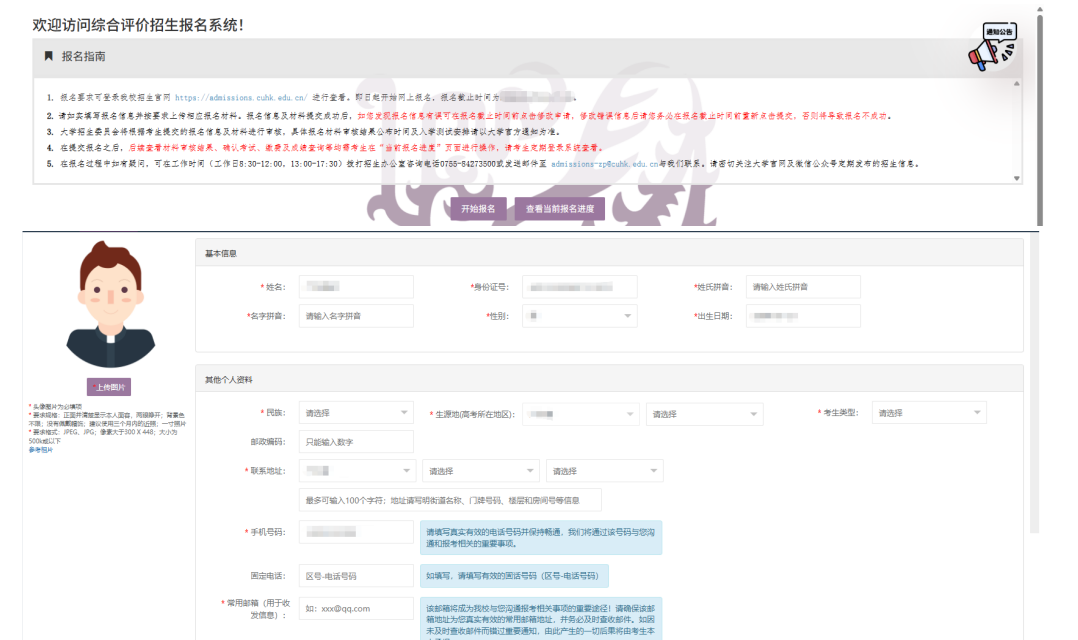This screenshot has width=1078, height=640.
Task: Focus the 名字拼音 text box
Action: [355, 316]
